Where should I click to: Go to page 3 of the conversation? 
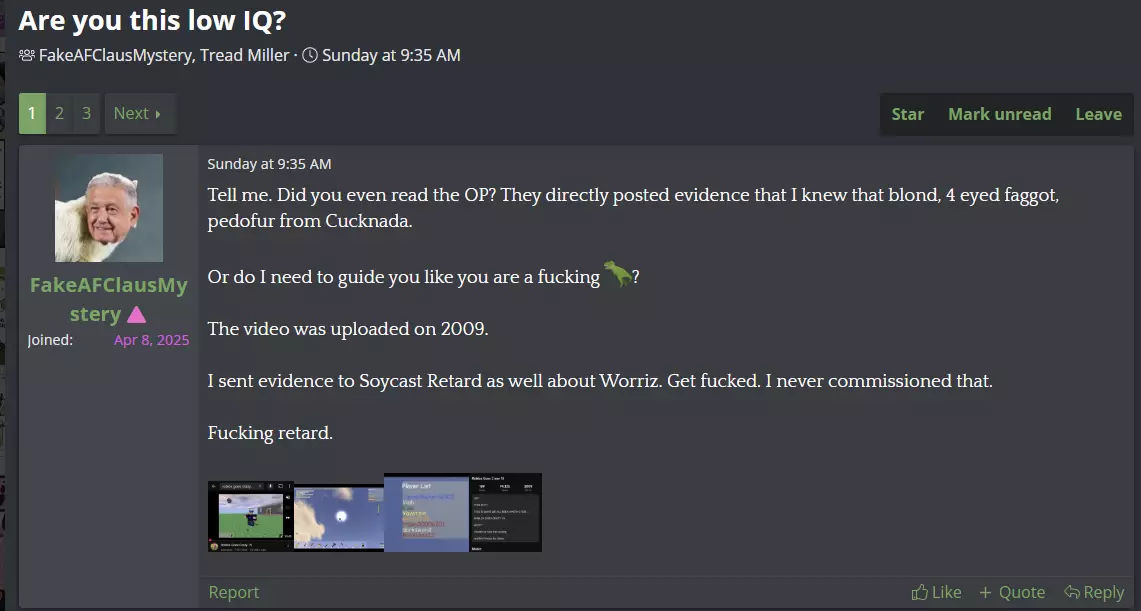[x=87, y=113]
